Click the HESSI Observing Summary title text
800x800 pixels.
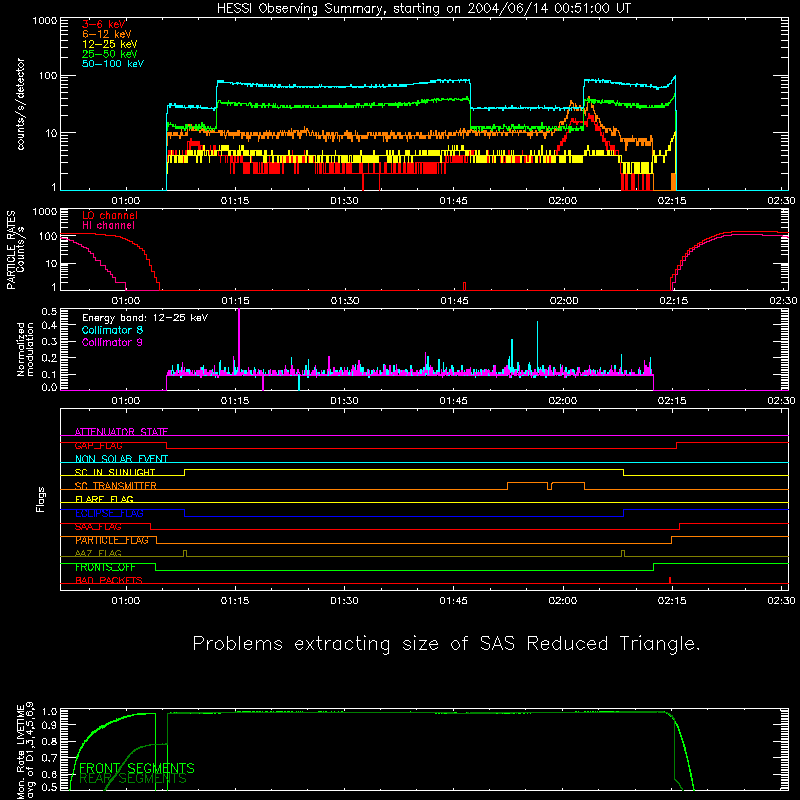[x=423, y=9]
